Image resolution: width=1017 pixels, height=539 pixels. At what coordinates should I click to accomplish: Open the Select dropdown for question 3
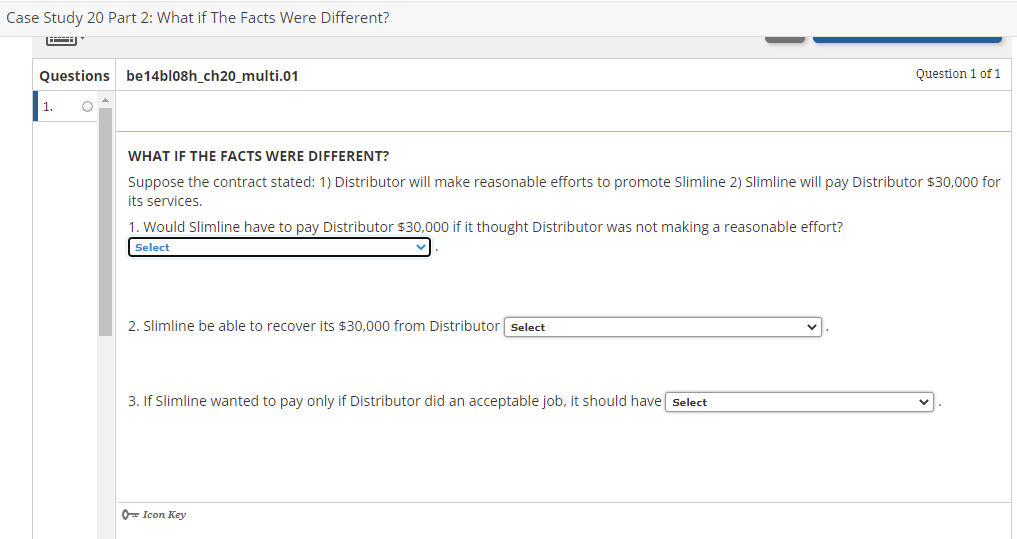[799, 402]
